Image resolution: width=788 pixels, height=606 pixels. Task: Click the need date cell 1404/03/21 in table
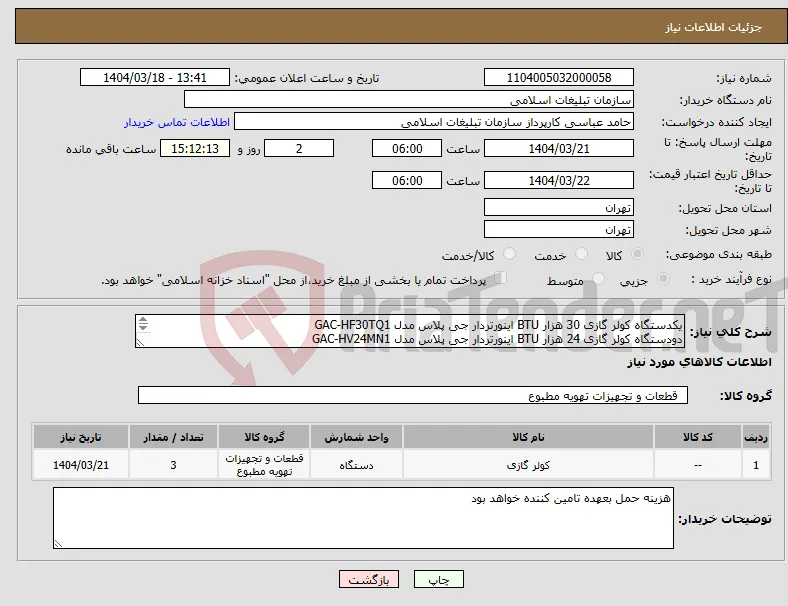click(81, 465)
